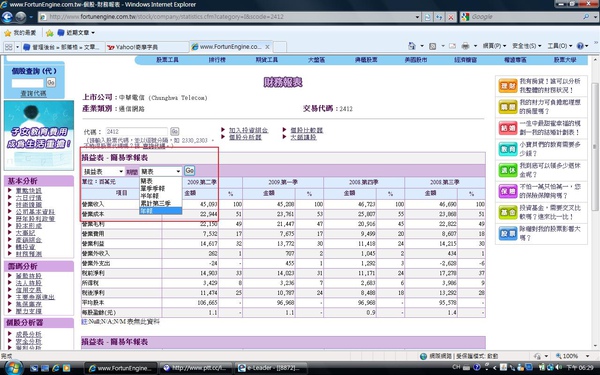The width and height of the screenshot is (600, 375).
Task: Open the Print icon in the command bar
Action: (x=465, y=46)
